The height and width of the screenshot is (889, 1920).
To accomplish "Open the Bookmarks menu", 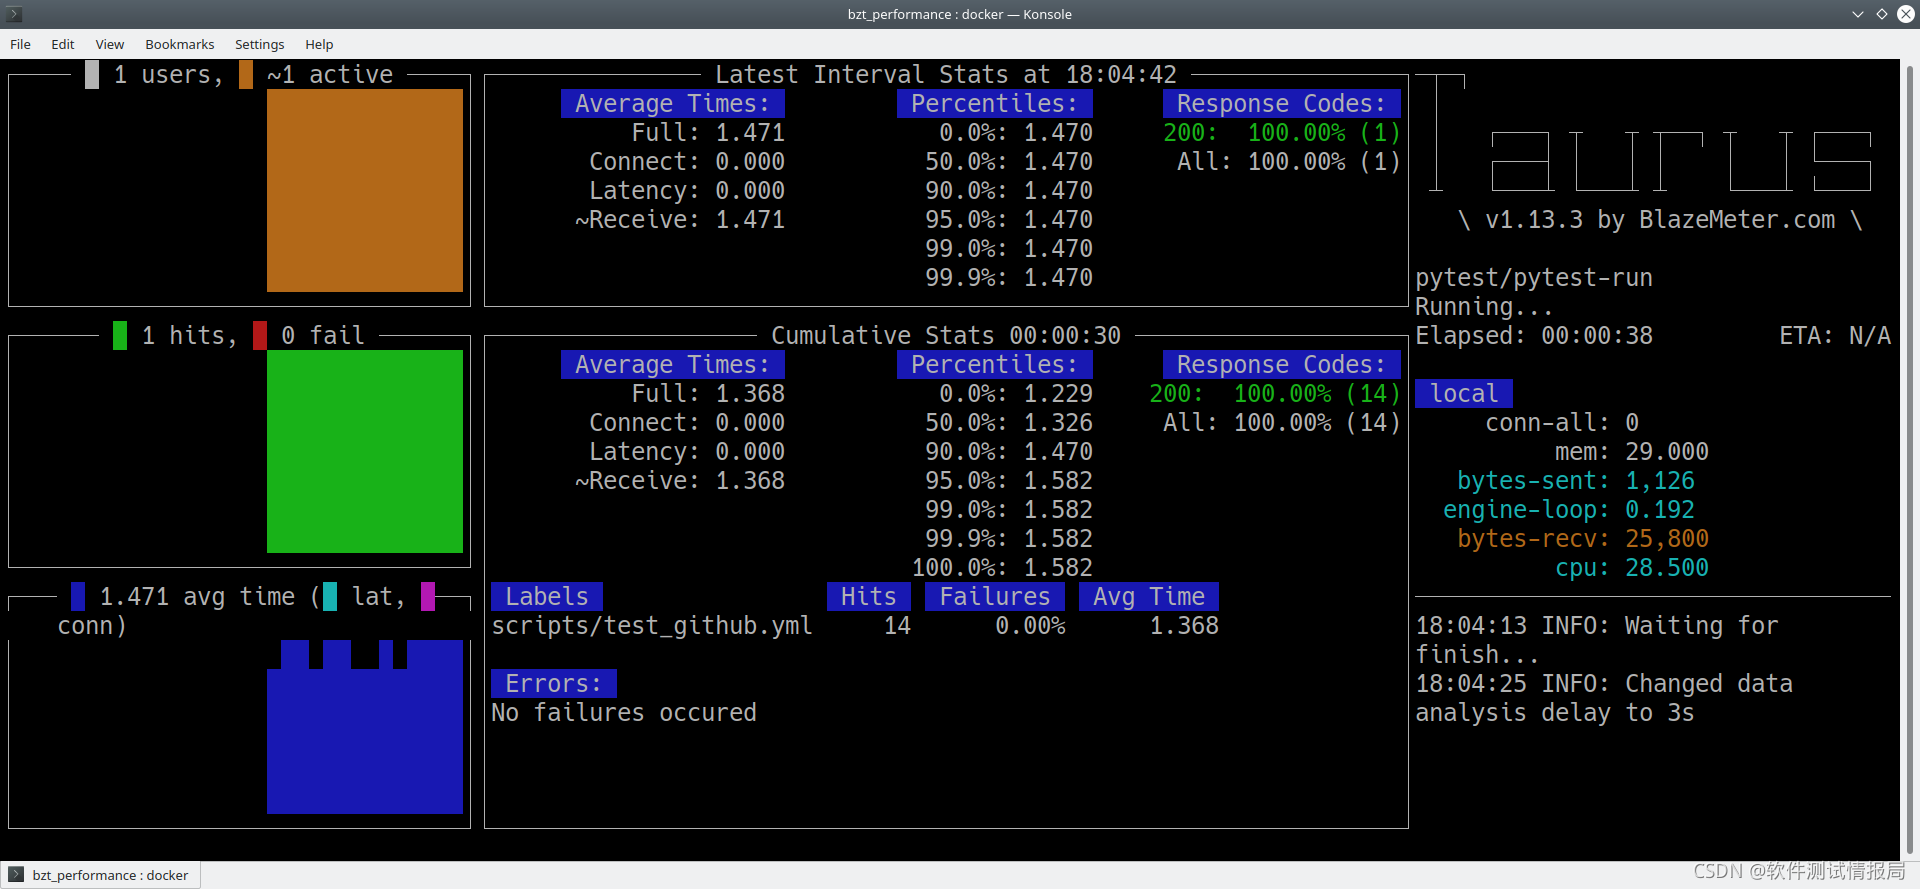I will click(179, 44).
